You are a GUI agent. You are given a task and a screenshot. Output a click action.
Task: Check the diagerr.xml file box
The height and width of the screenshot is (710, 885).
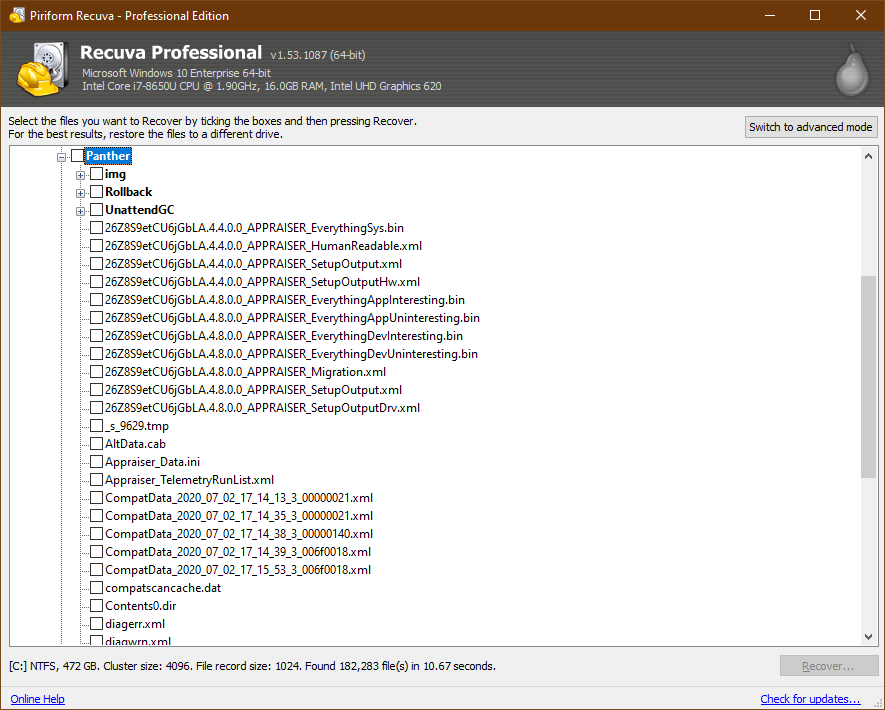pos(97,624)
